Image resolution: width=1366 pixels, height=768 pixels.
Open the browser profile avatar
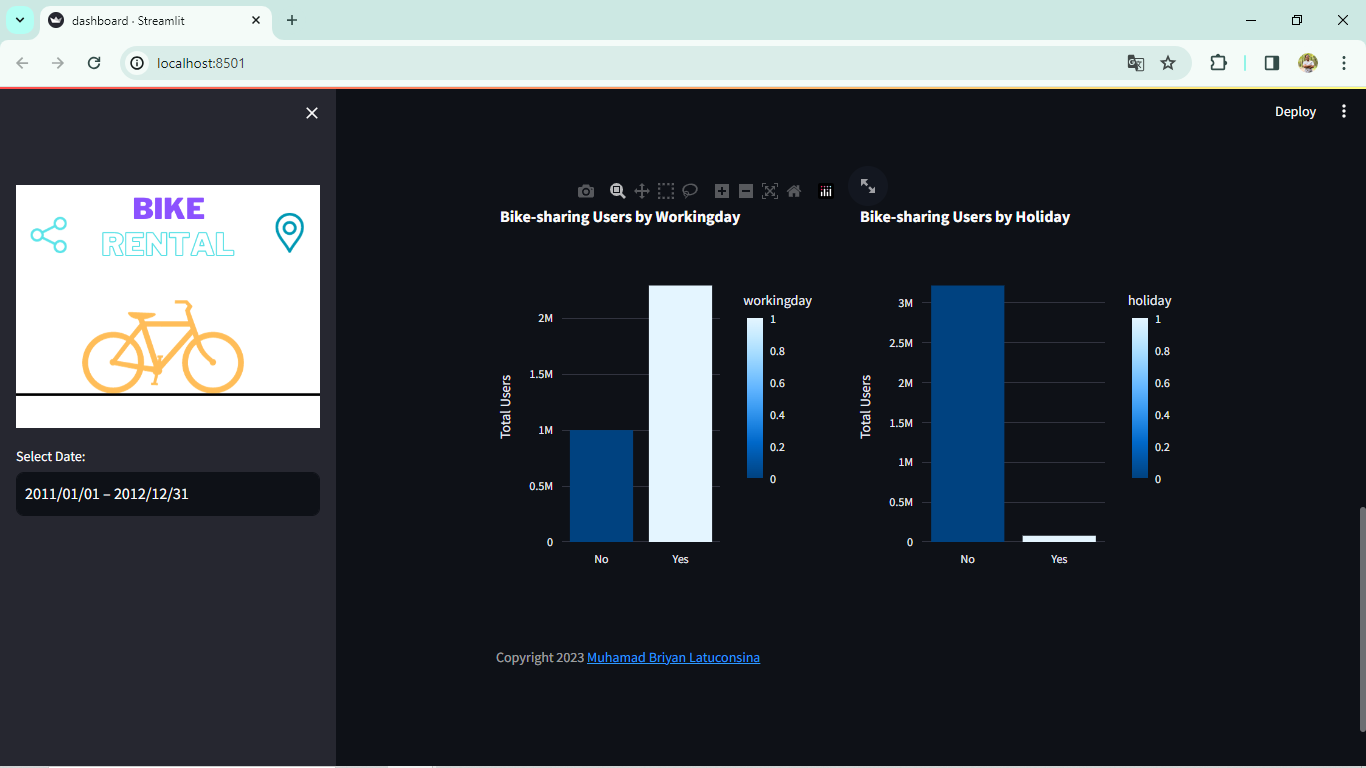(x=1308, y=63)
